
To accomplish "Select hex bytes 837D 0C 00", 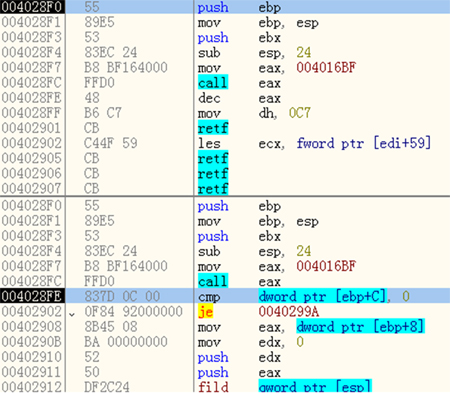I will pyautogui.click(x=122, y=296).
